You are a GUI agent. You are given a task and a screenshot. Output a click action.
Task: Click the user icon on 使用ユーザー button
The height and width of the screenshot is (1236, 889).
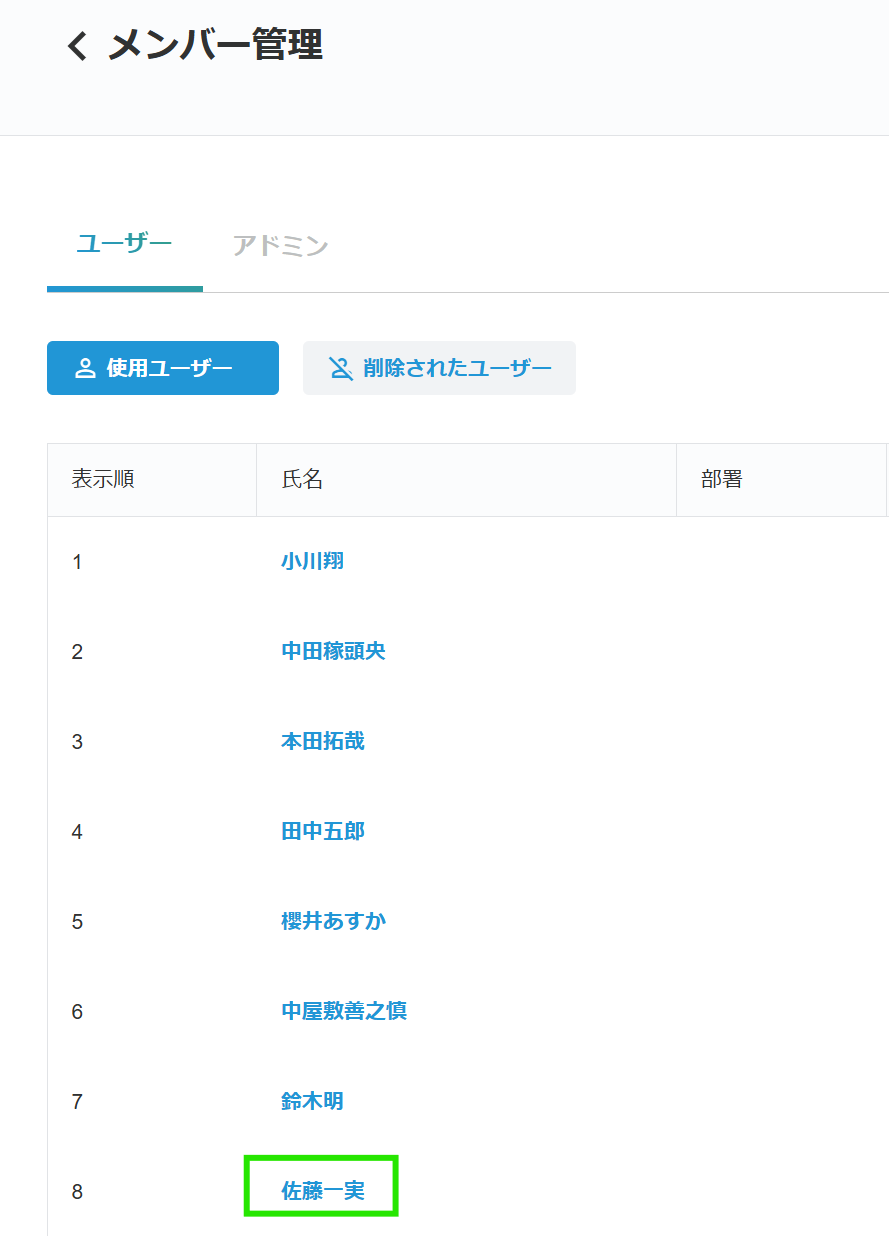point(85,367)
